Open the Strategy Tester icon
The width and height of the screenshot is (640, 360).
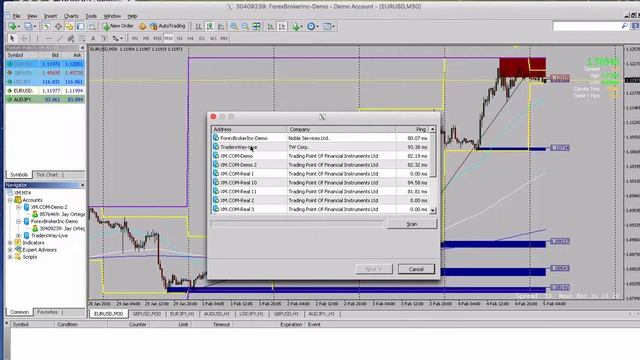(91, 26)
